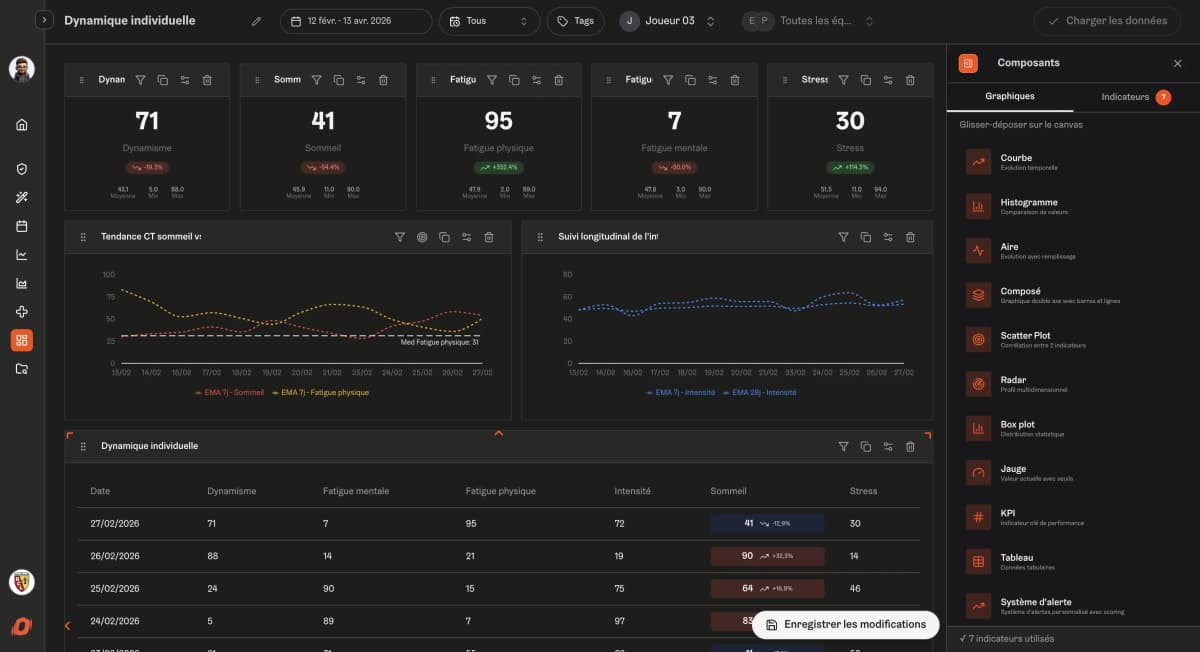Open the highlighted dashboard grid icon in sidebar
Viewport: 1200px width, 652px height.
pos(22,340)
